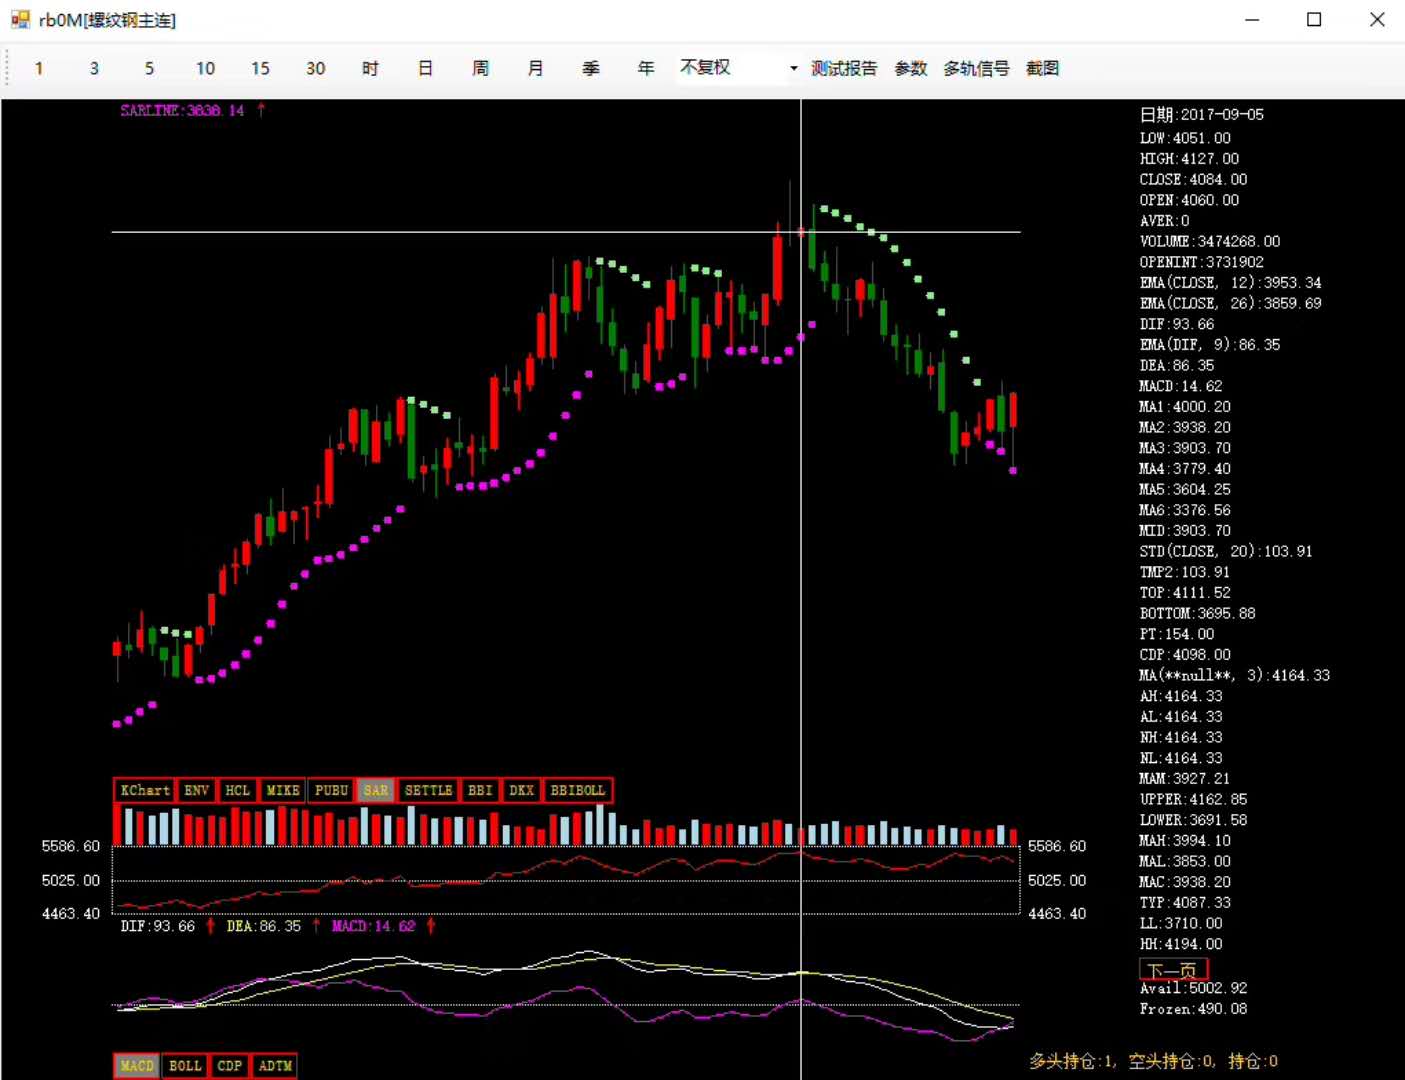Click the application icon in title bar

tap(19, 20)
